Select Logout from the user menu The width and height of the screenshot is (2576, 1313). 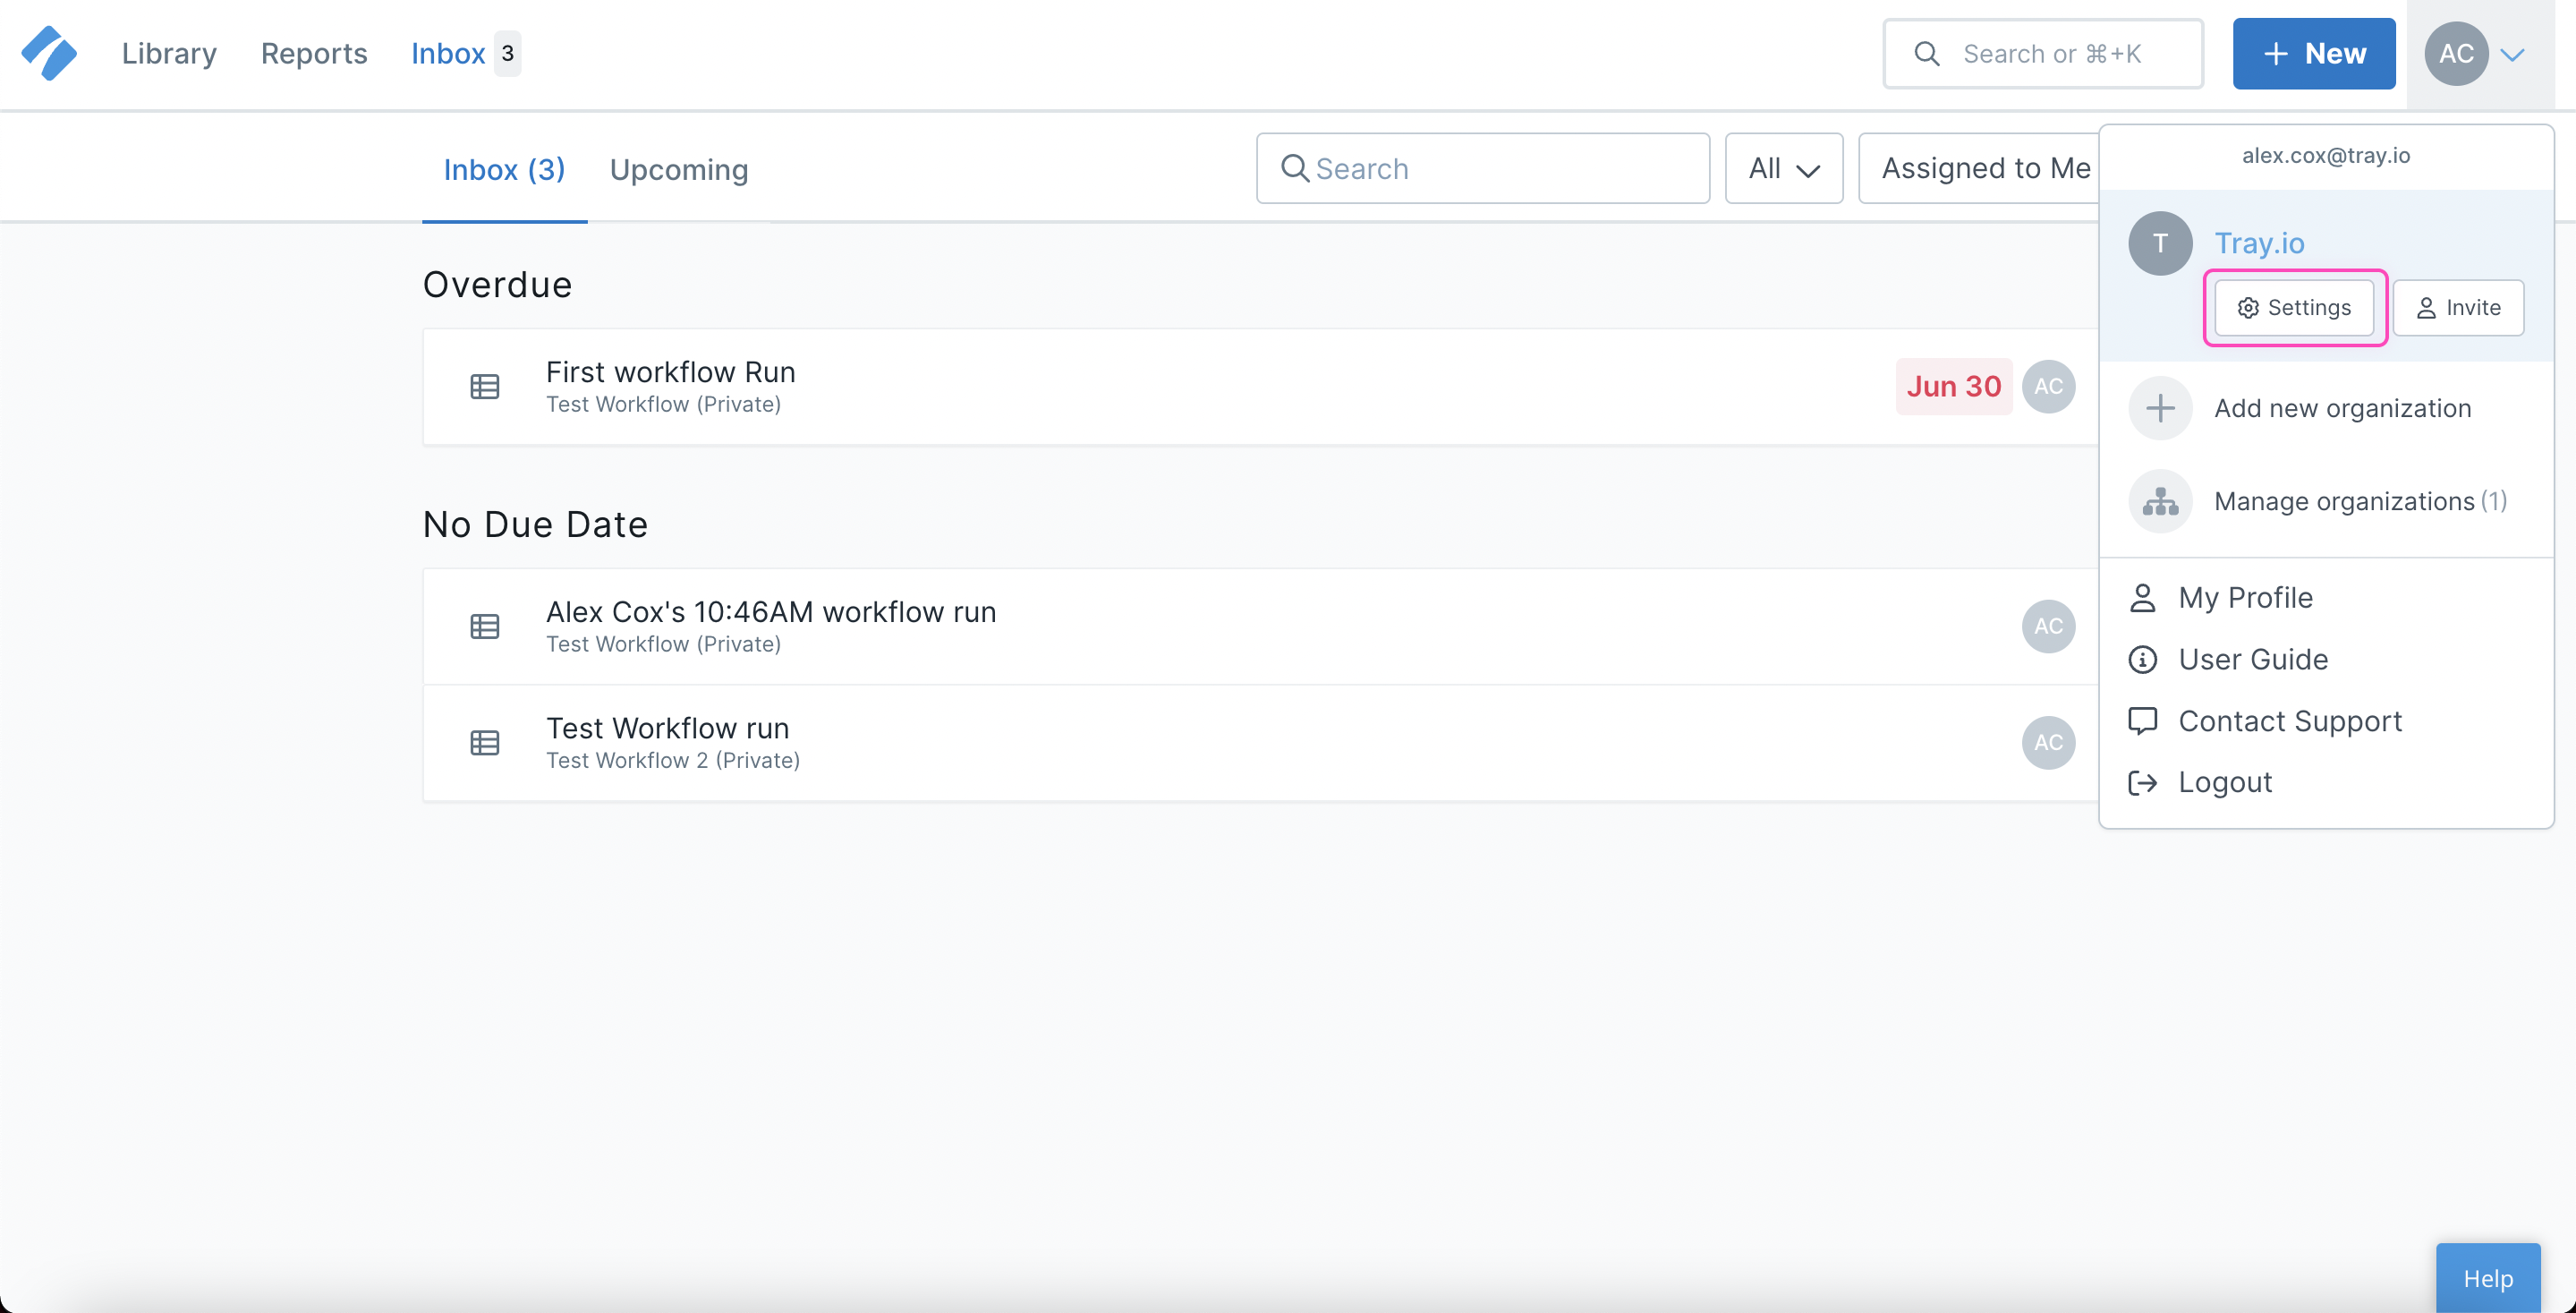2225,782
